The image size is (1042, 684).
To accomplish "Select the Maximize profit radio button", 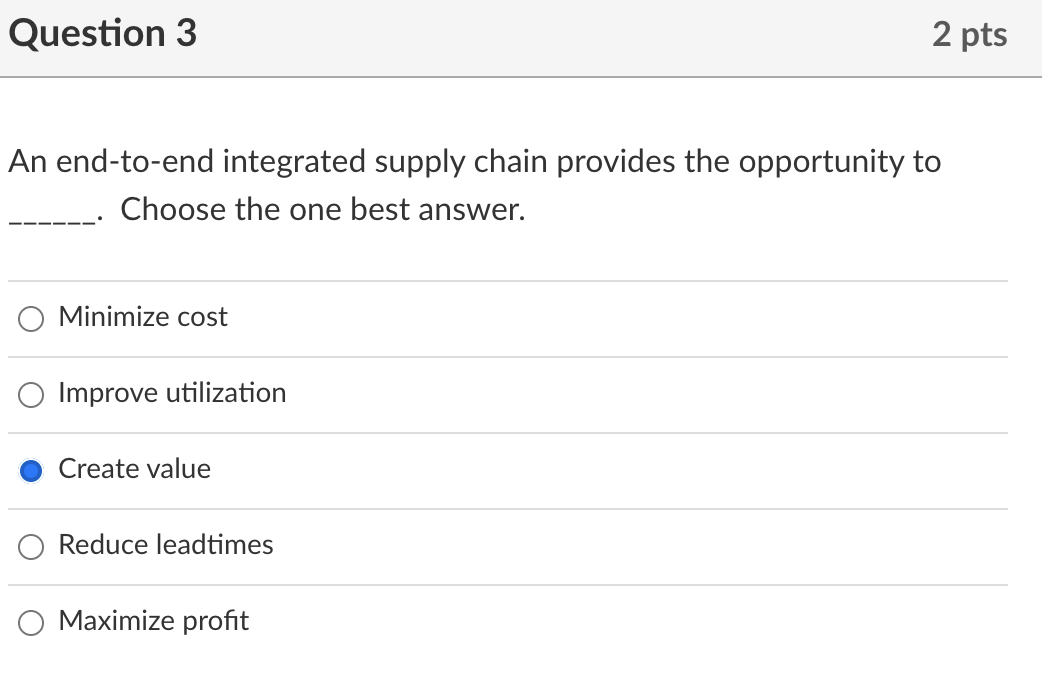I will tap(31, 622).
